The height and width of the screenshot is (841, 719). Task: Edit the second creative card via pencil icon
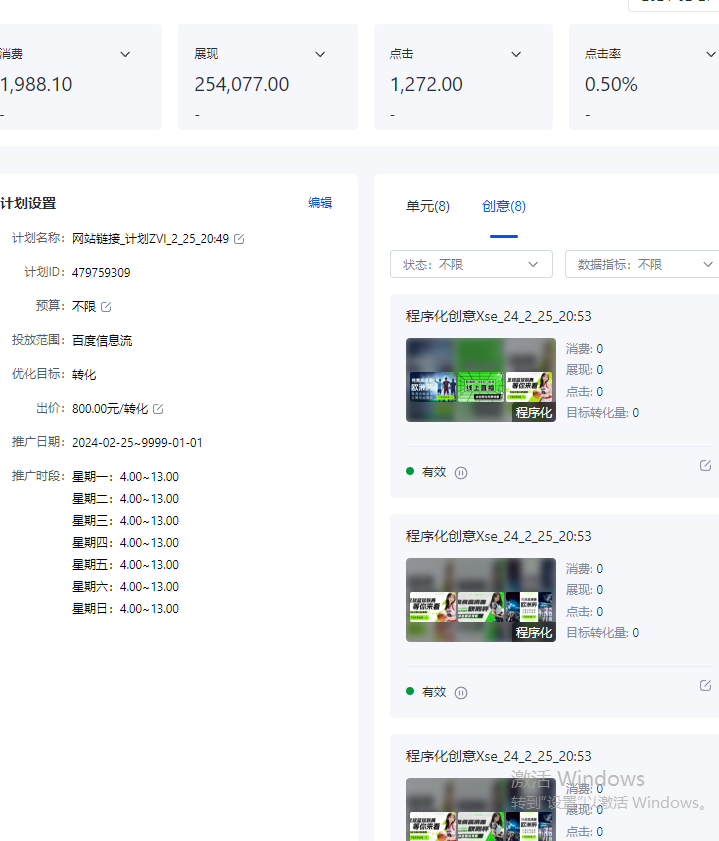[x=705, y=686]
